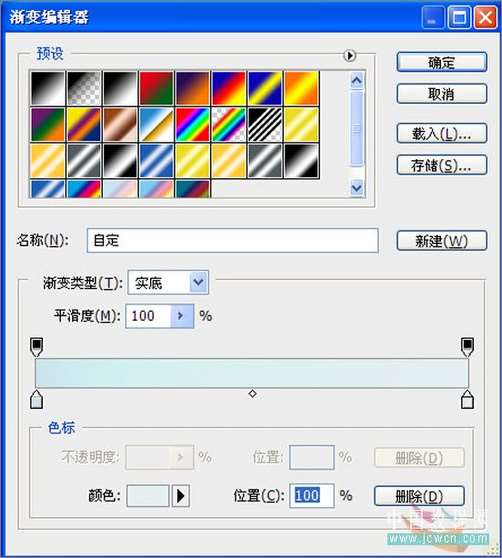
Task: Close the 渐变编辑器 dialog
Action: pos(485,17)
